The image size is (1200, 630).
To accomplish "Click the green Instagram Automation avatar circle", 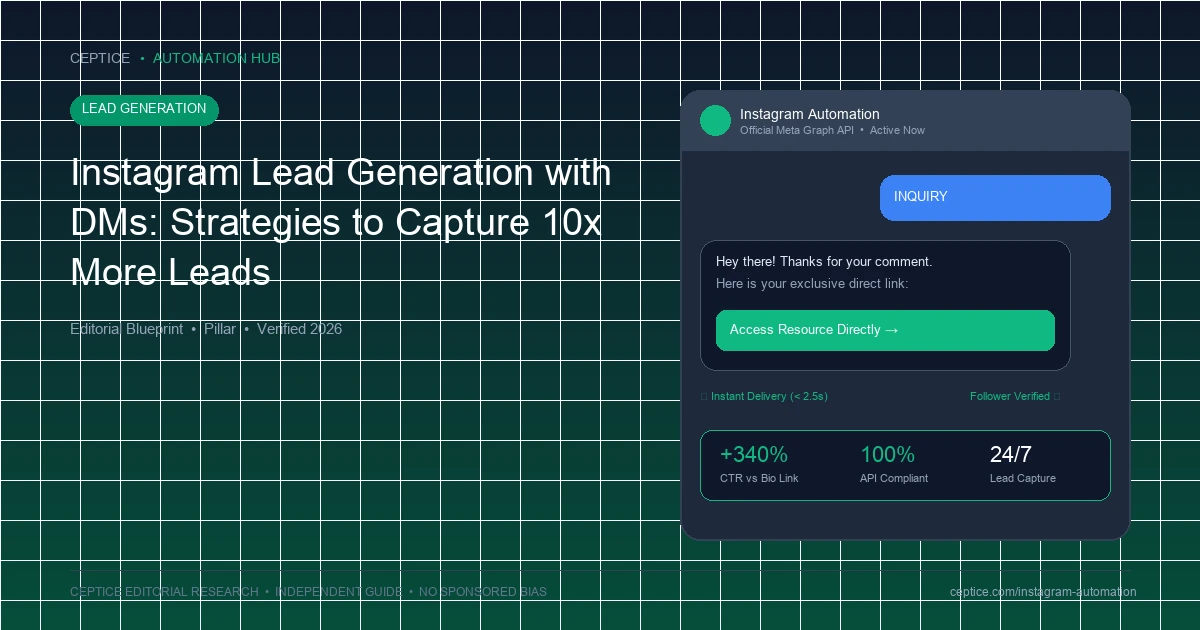I will coord(715,121).
